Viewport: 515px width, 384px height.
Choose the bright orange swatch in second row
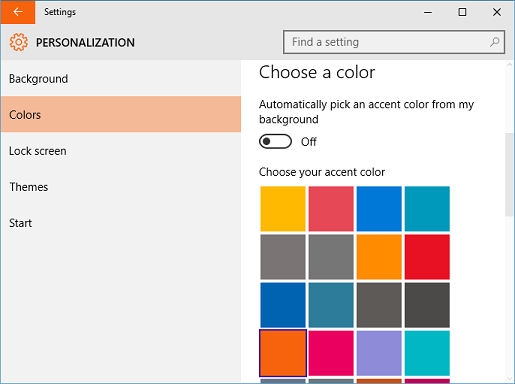pyautogui.click(x=379, y=257)
